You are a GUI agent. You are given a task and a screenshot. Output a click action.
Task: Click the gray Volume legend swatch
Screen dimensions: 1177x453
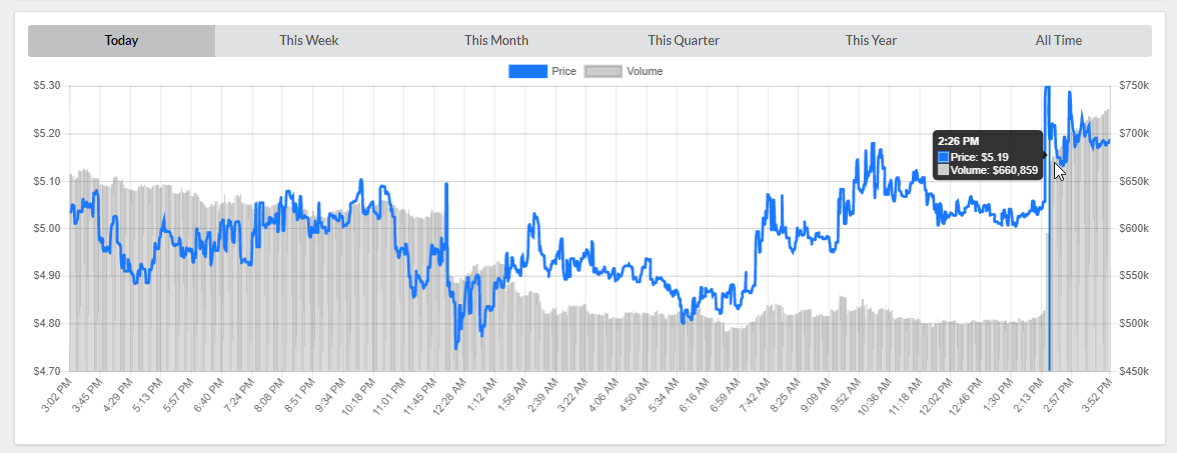tap(602, 72)
